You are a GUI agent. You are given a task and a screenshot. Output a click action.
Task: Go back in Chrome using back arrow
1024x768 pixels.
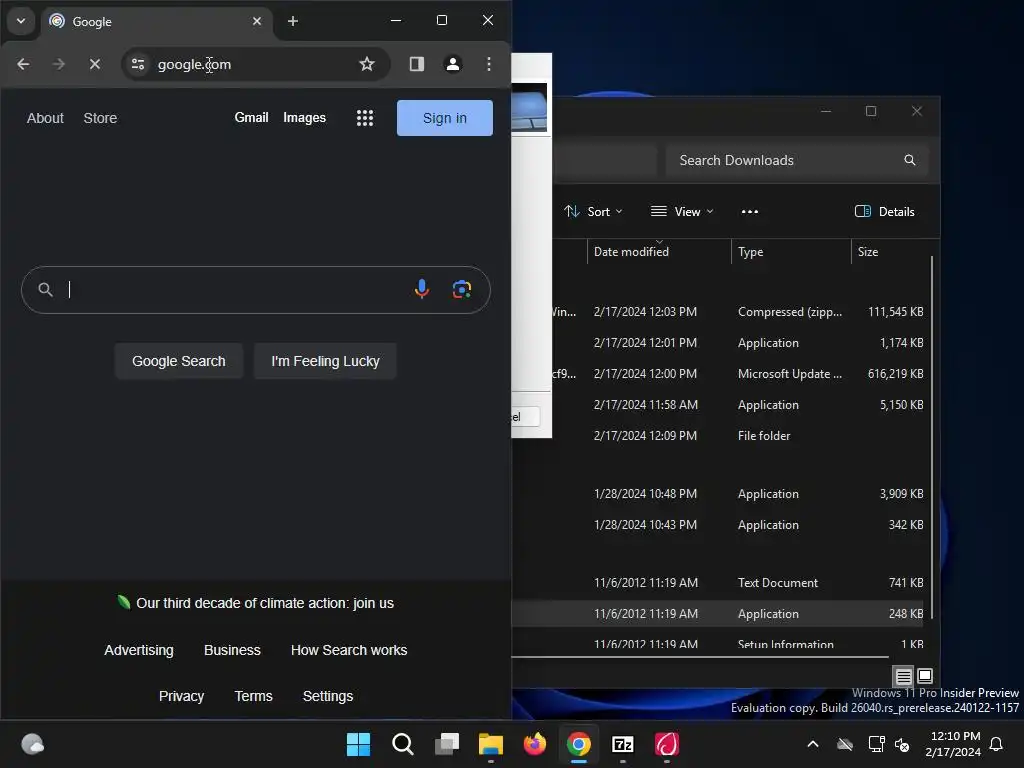pos(23,64)
